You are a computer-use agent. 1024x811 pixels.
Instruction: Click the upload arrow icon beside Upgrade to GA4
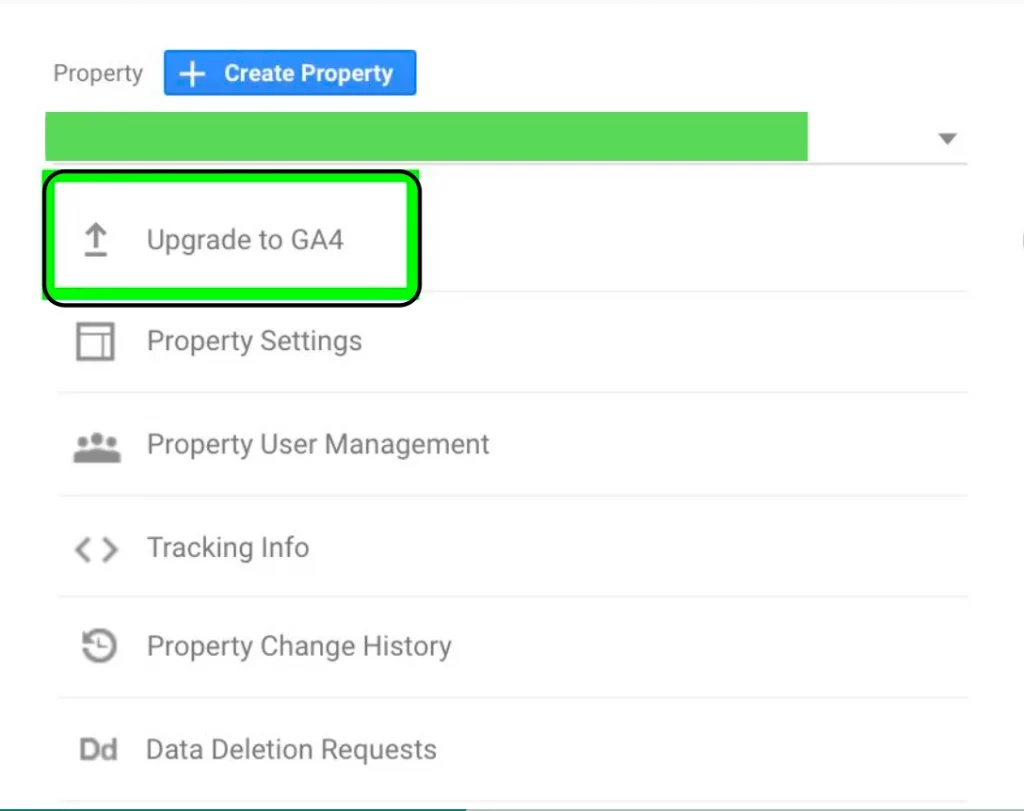96,240
